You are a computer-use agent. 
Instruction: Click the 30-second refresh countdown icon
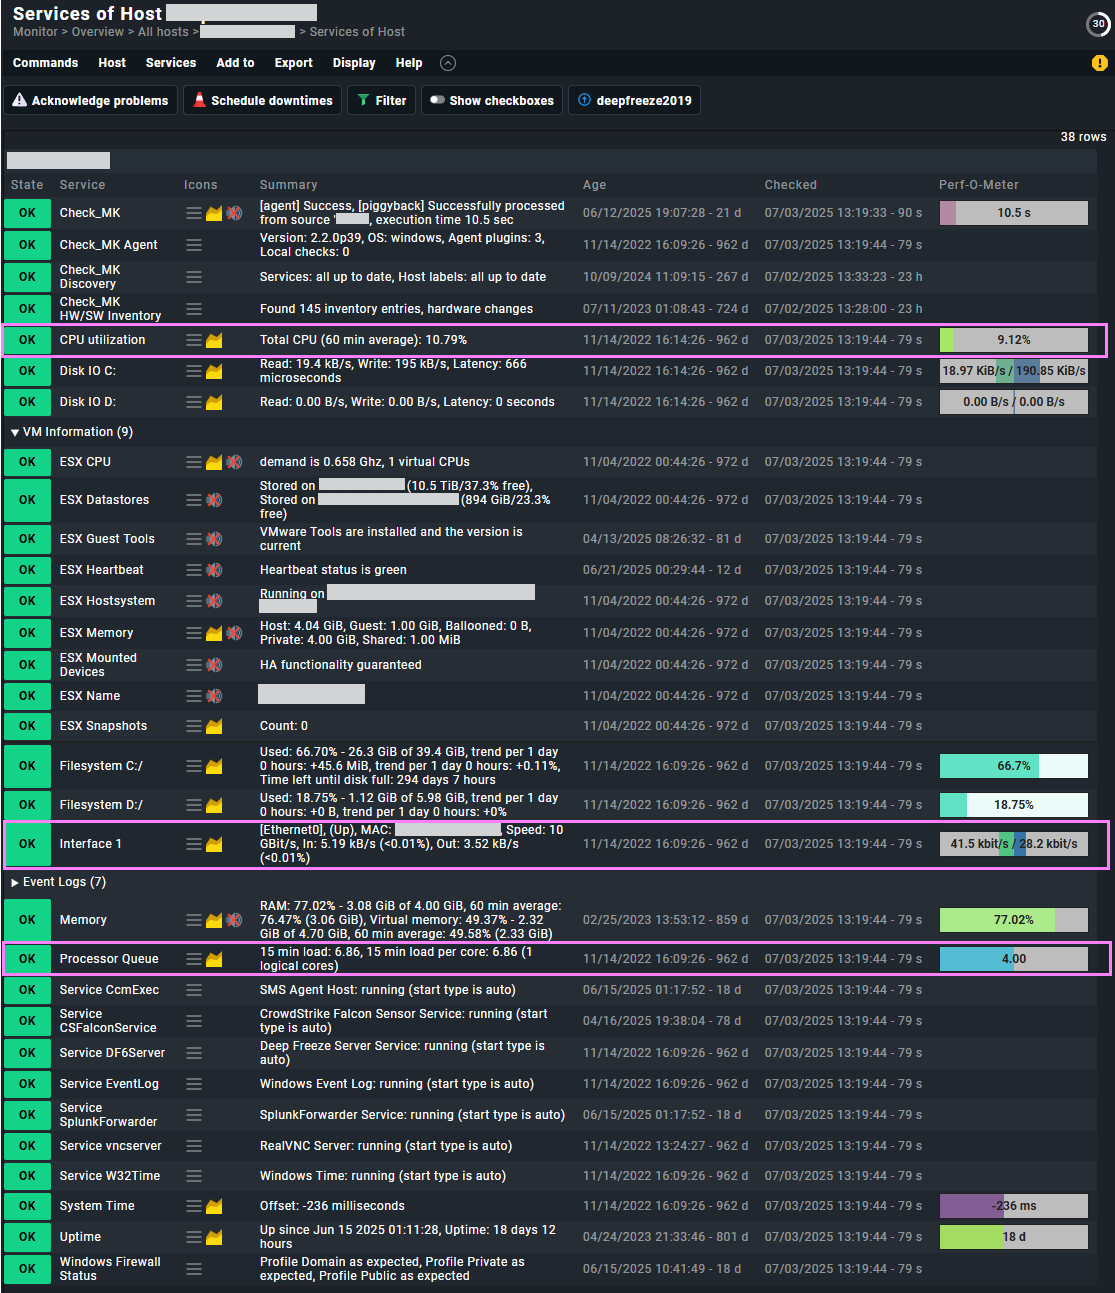(x=1098, y=24)
